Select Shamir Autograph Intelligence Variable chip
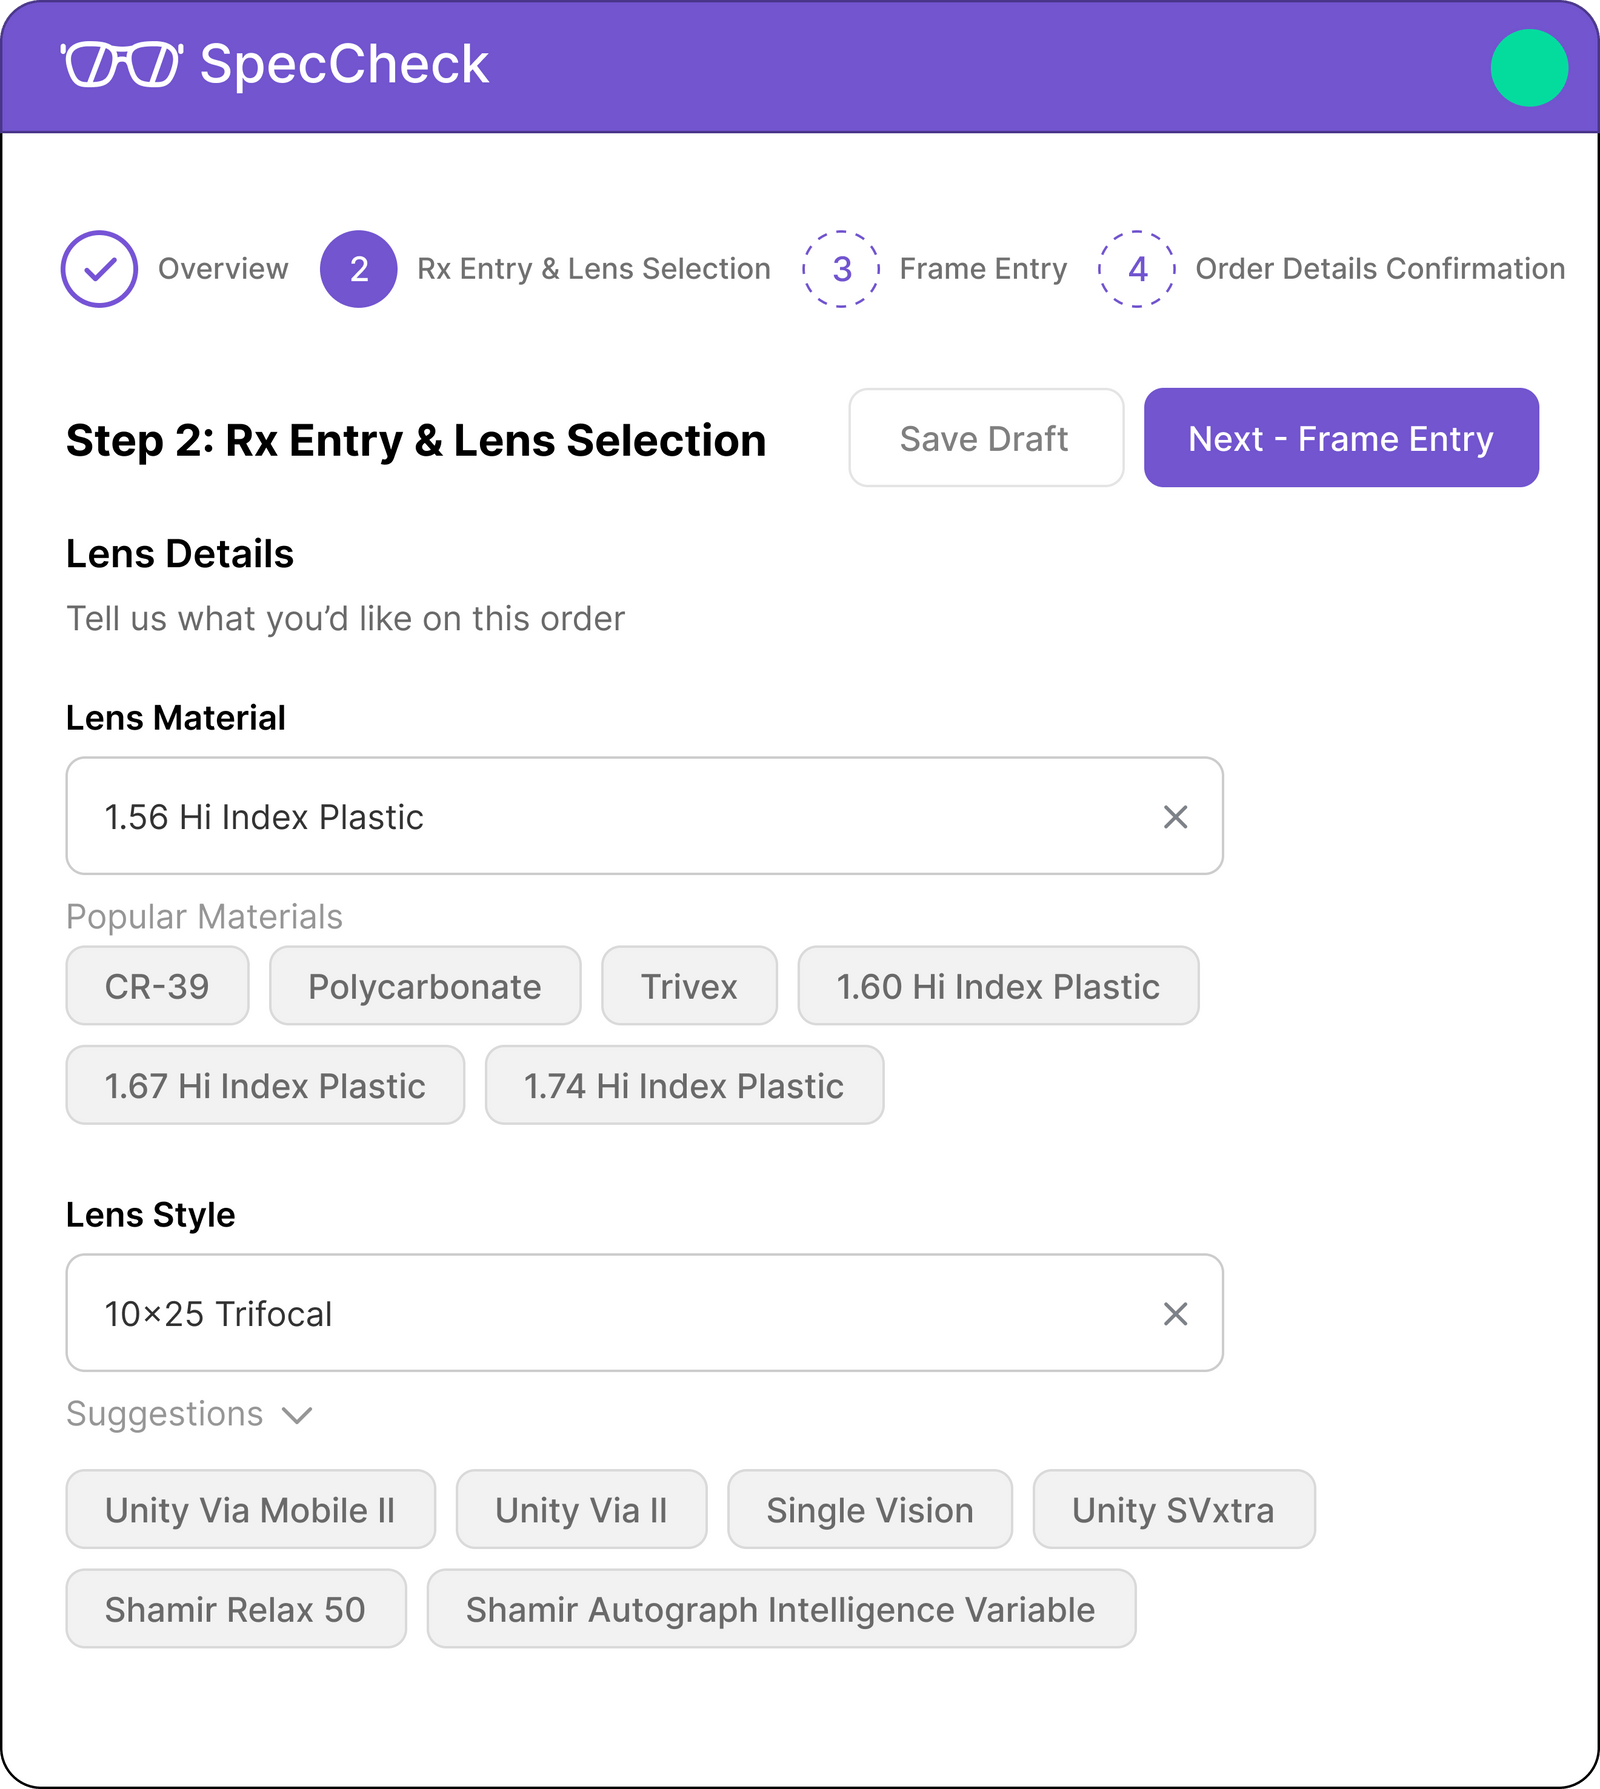 click(781, 1610)
